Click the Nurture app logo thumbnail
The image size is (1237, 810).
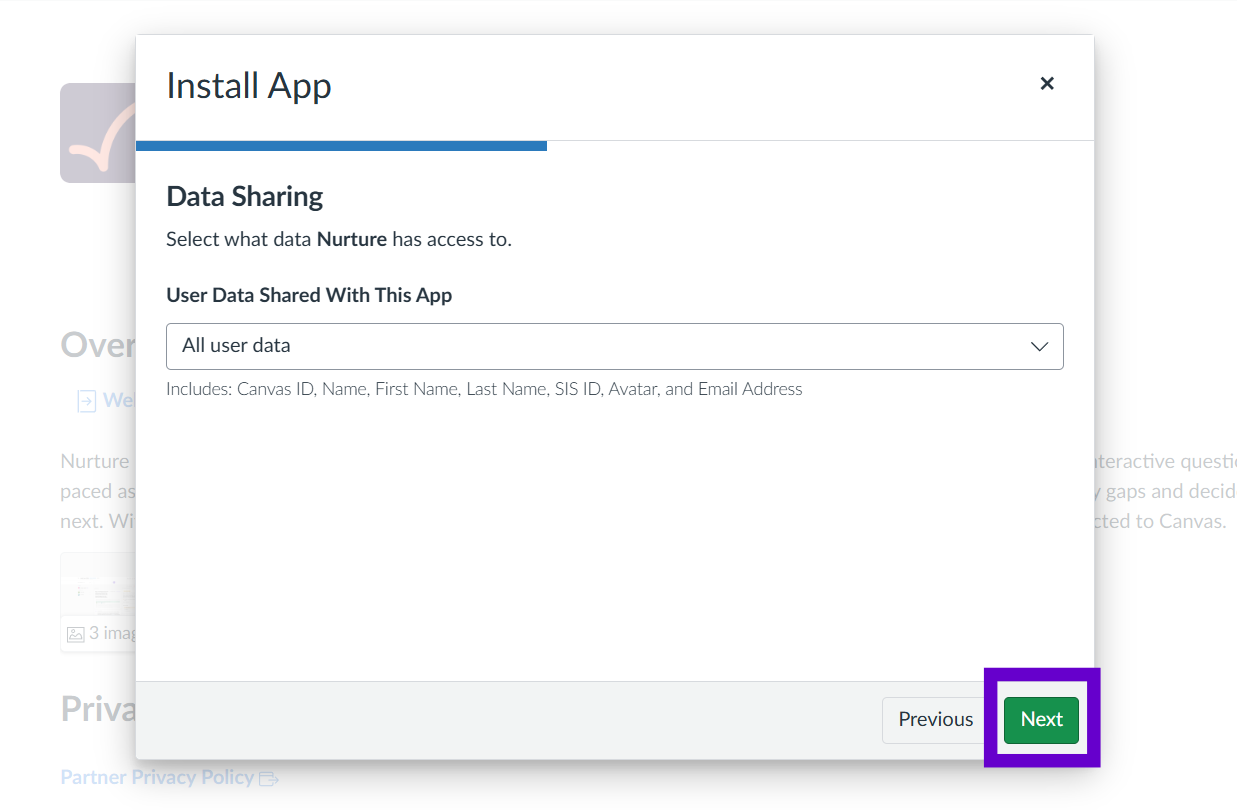[x=98, y=133]
